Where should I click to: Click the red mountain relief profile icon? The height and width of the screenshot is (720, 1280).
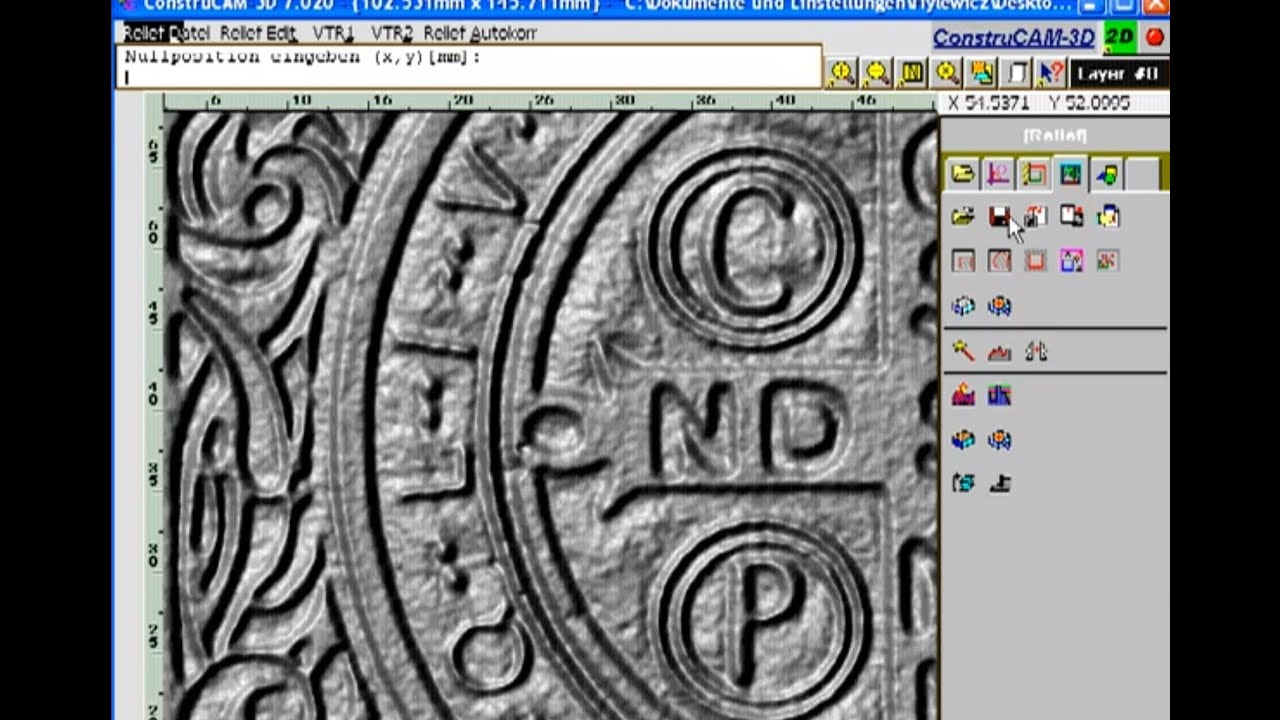pos(999,351)
